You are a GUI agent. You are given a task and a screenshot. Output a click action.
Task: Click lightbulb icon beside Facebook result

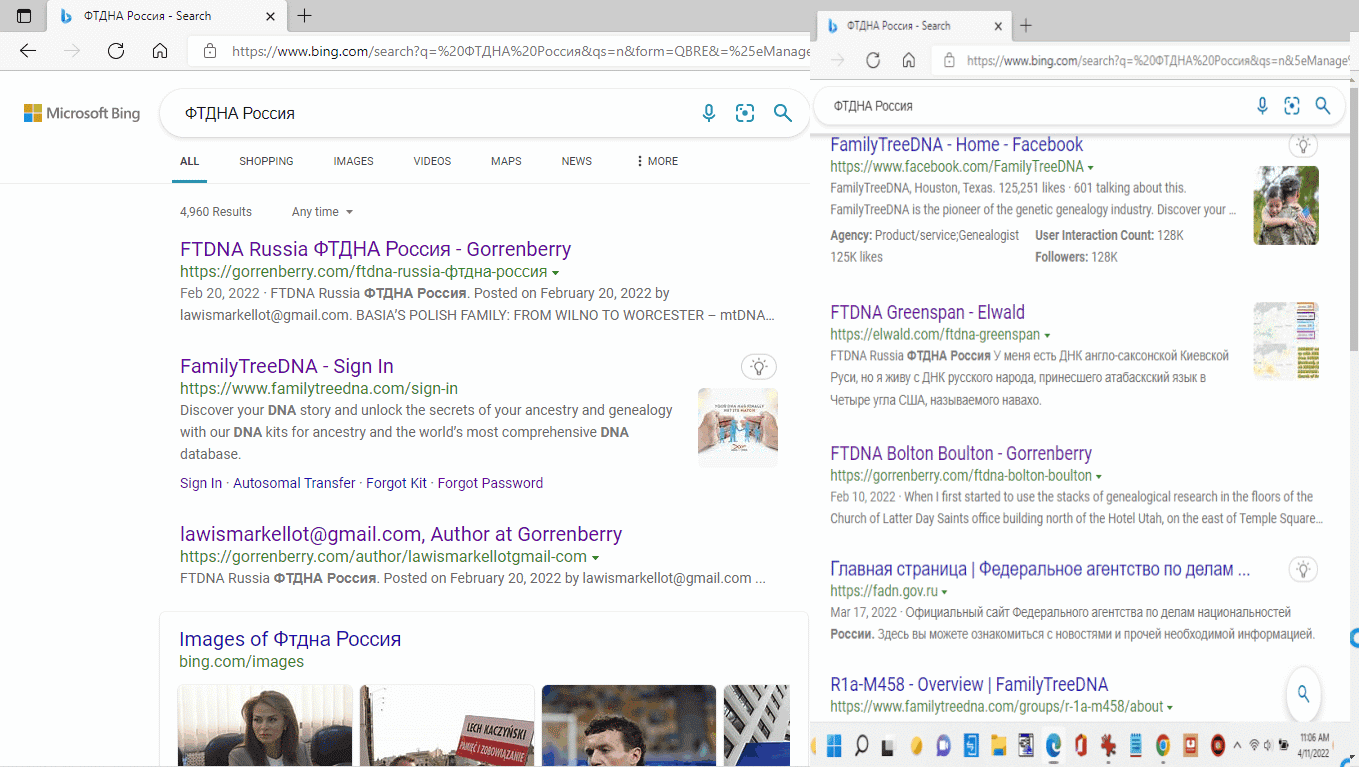[x=1303, y=144]
